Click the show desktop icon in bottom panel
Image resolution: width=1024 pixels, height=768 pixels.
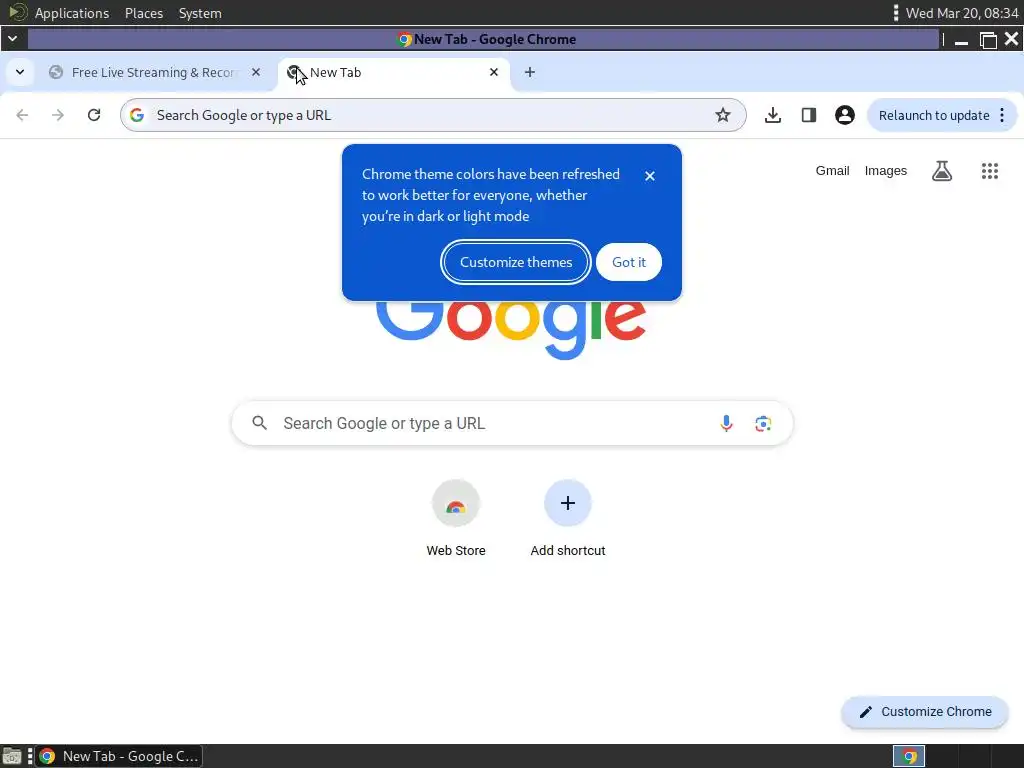coord(11,756)
